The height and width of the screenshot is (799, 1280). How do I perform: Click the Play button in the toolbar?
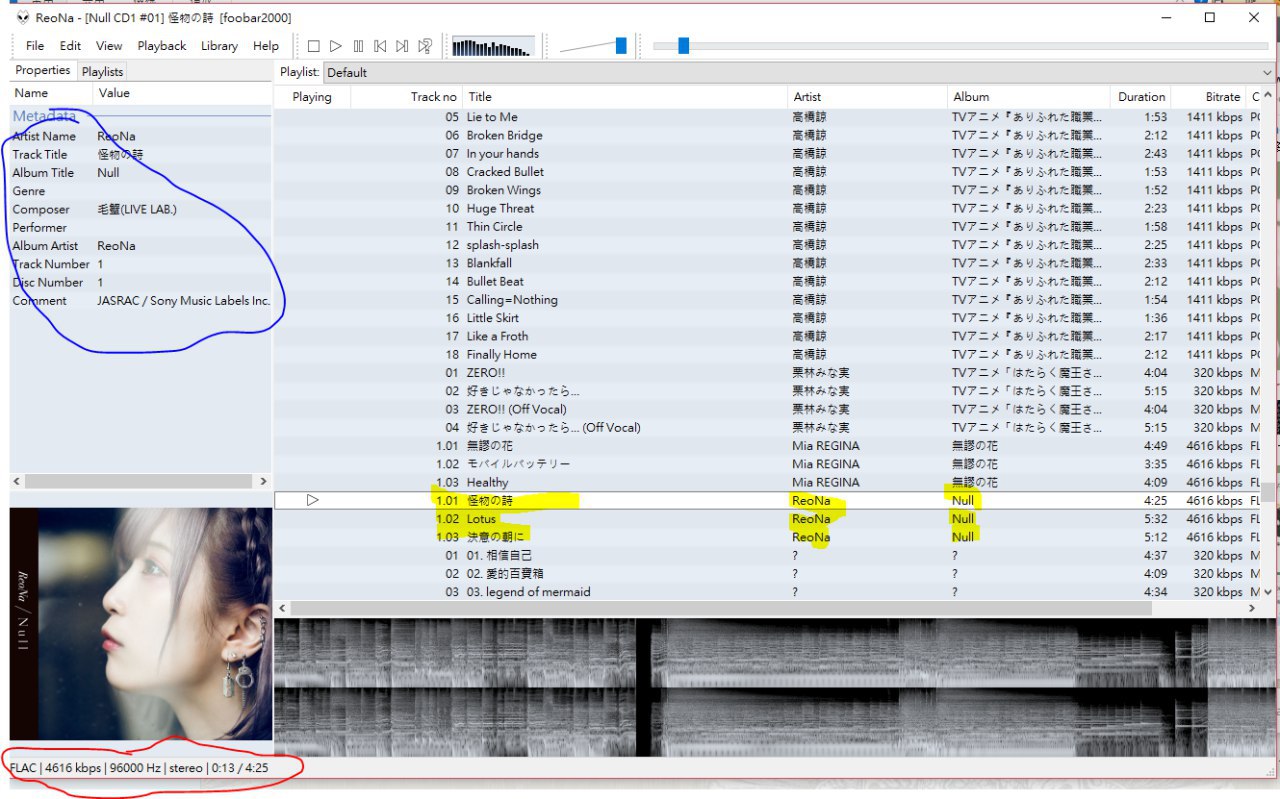click(336, 46)
